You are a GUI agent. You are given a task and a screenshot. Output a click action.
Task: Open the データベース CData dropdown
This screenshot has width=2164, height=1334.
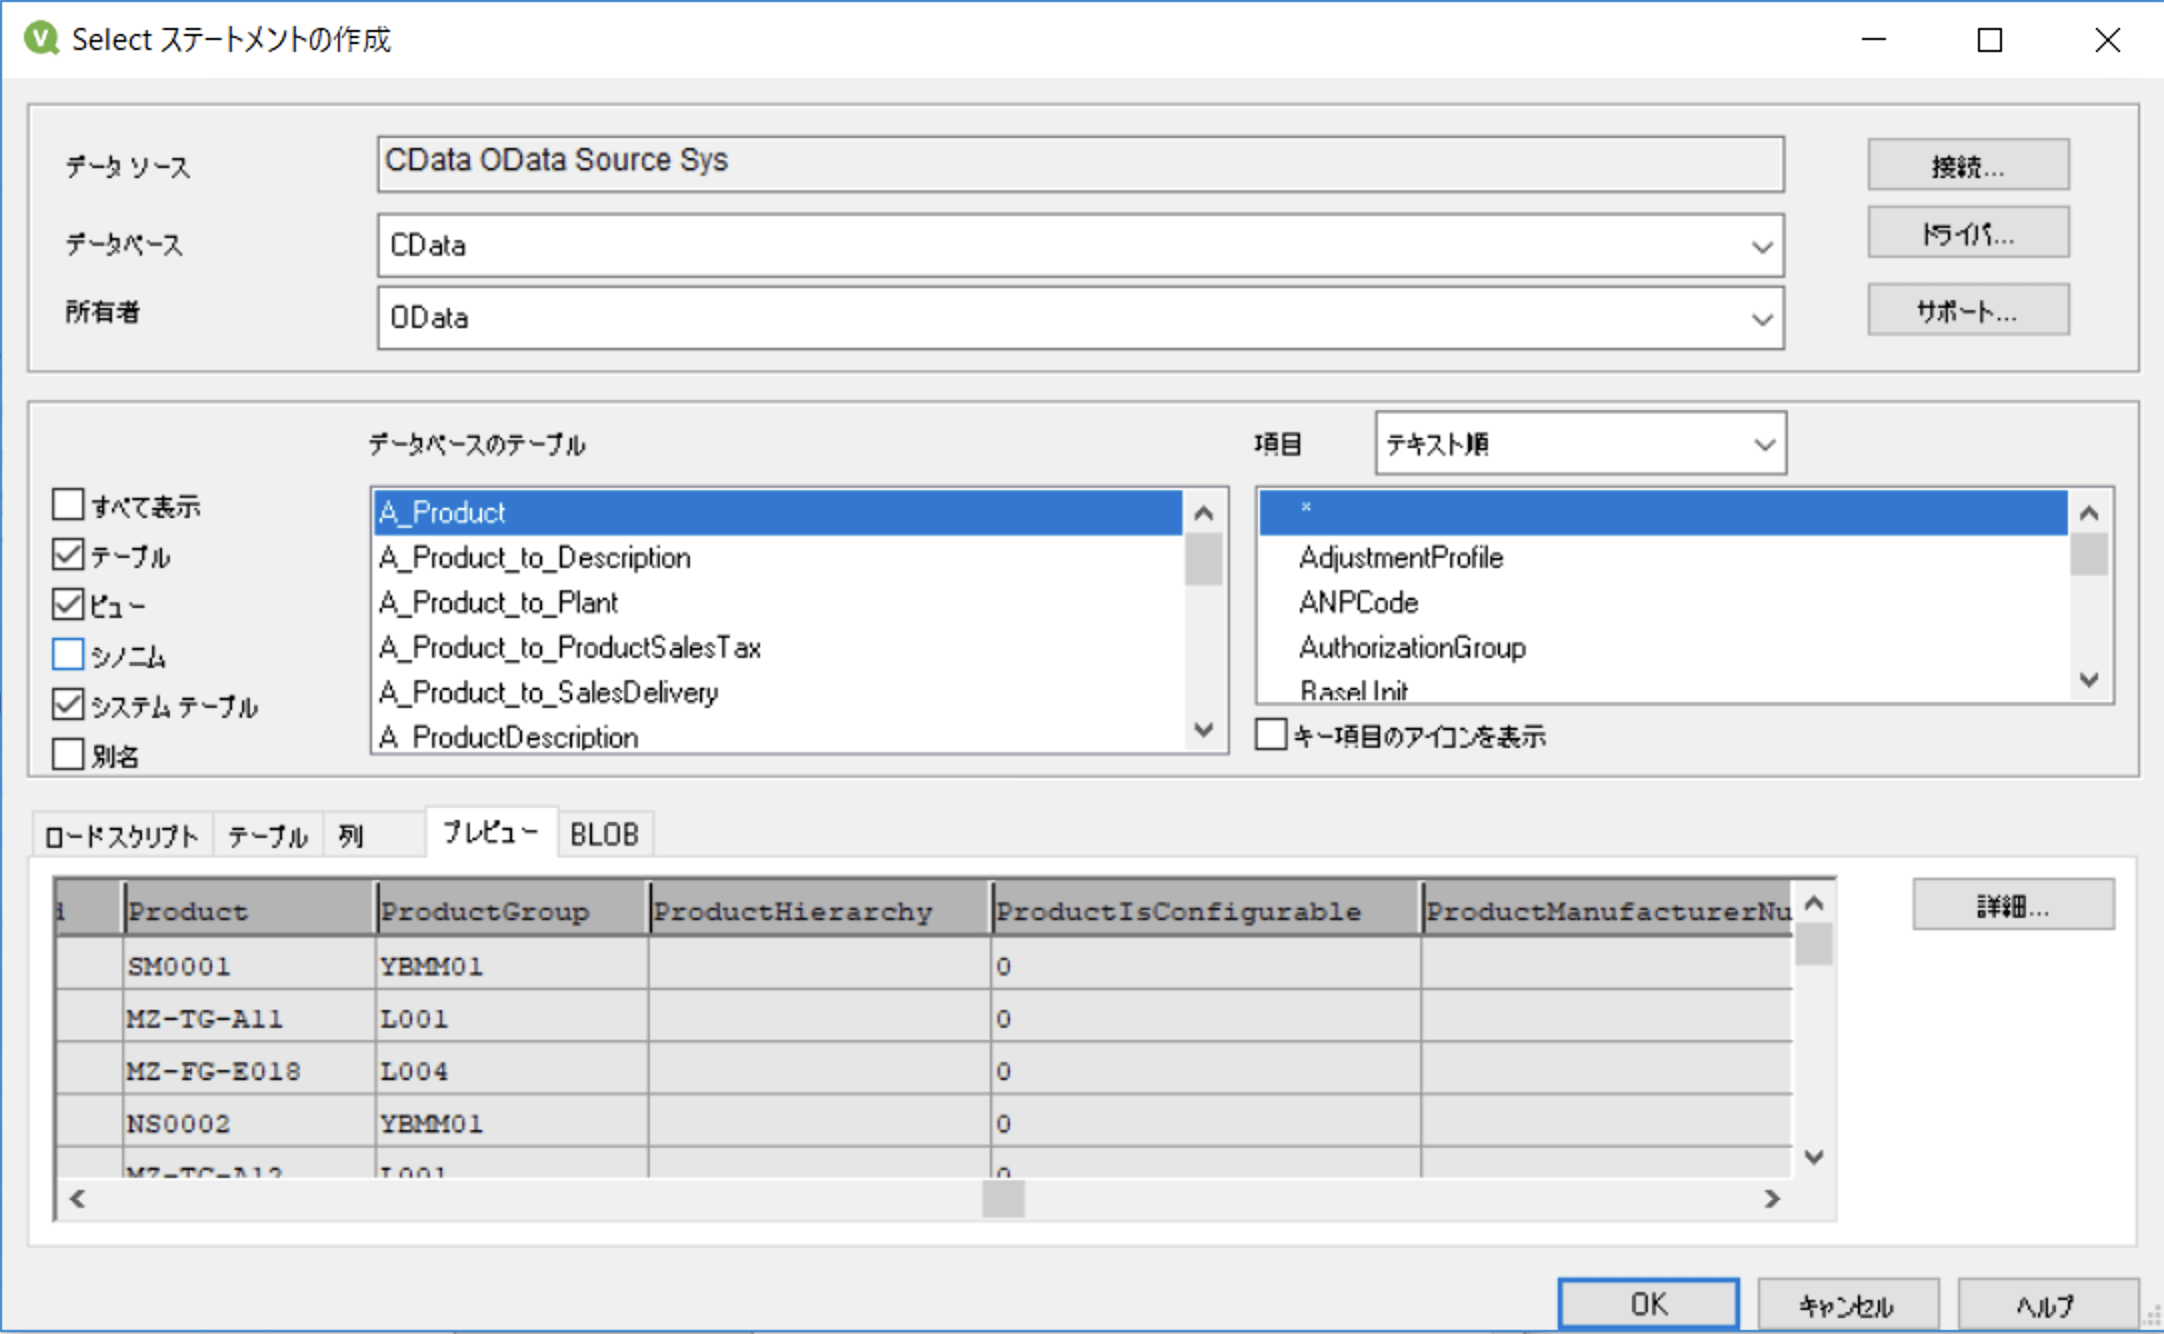1761,246
